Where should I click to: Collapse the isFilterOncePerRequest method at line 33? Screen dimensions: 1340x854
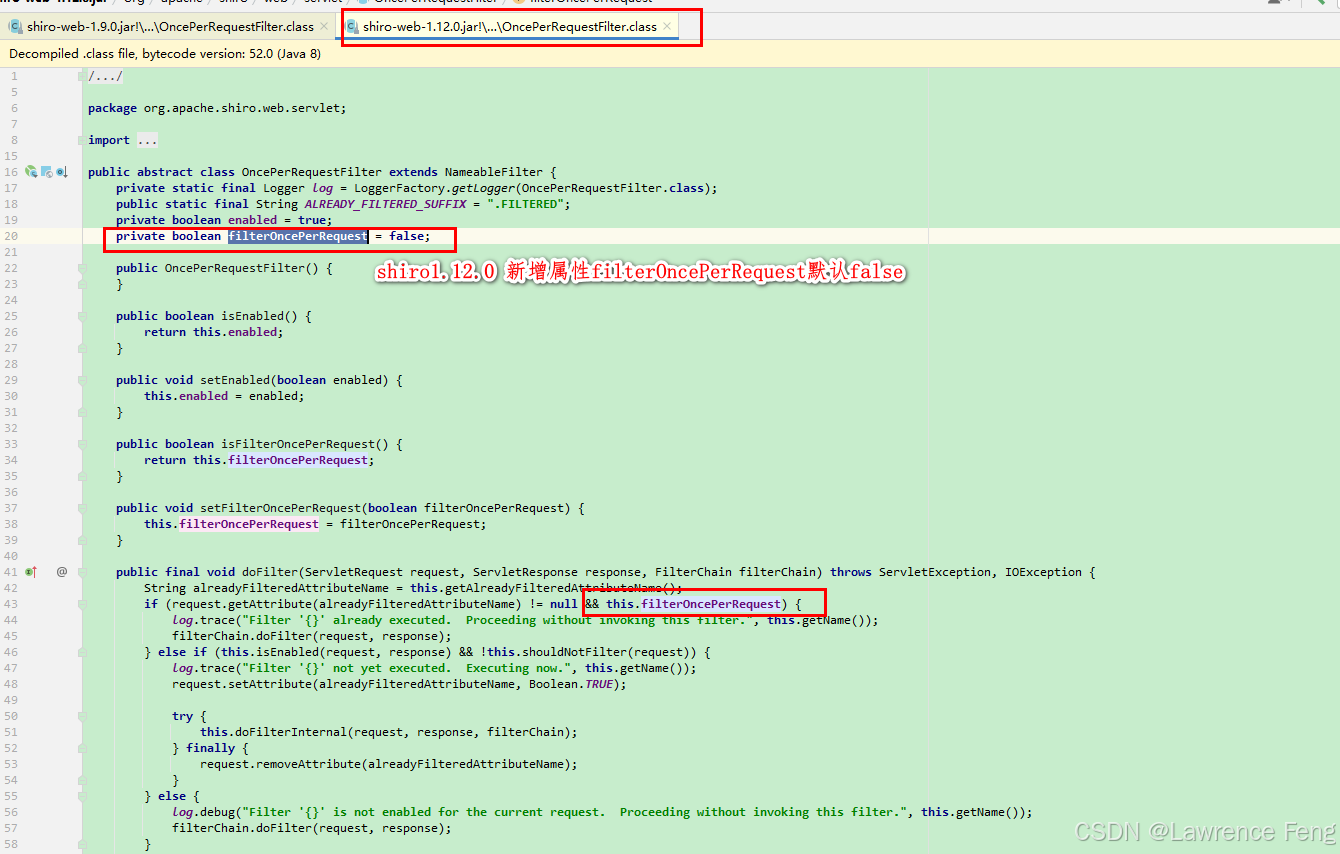82,444
